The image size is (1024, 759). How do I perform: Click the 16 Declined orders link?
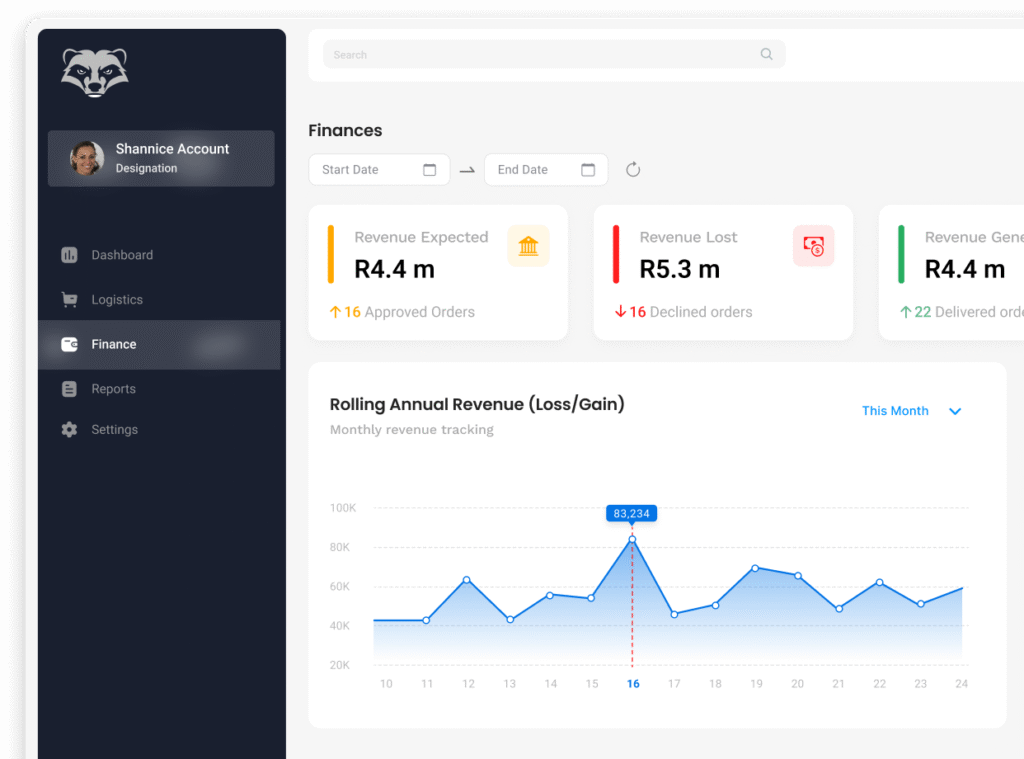[684, 312]
